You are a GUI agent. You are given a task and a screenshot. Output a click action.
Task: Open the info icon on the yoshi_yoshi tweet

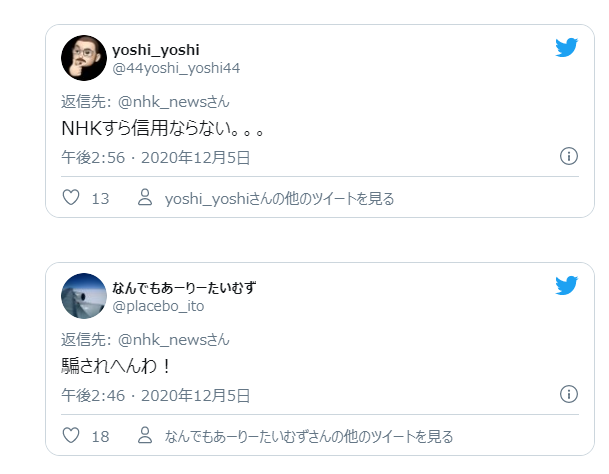click(569, 156)
